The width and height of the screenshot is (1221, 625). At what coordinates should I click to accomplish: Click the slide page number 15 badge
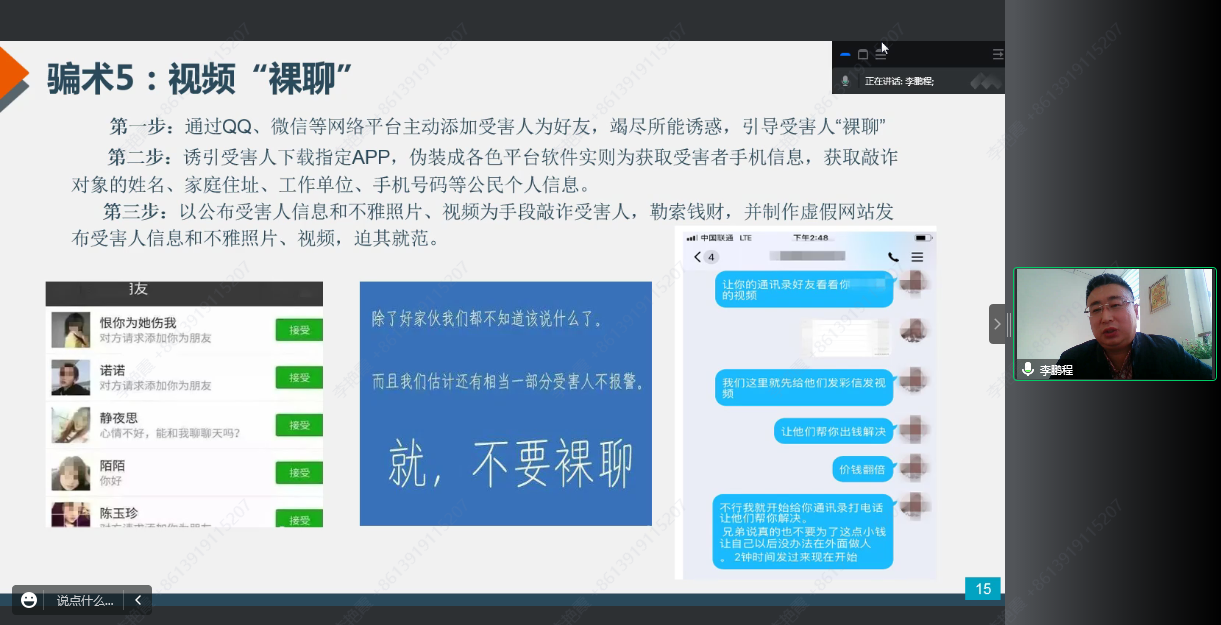pos(982,589)
